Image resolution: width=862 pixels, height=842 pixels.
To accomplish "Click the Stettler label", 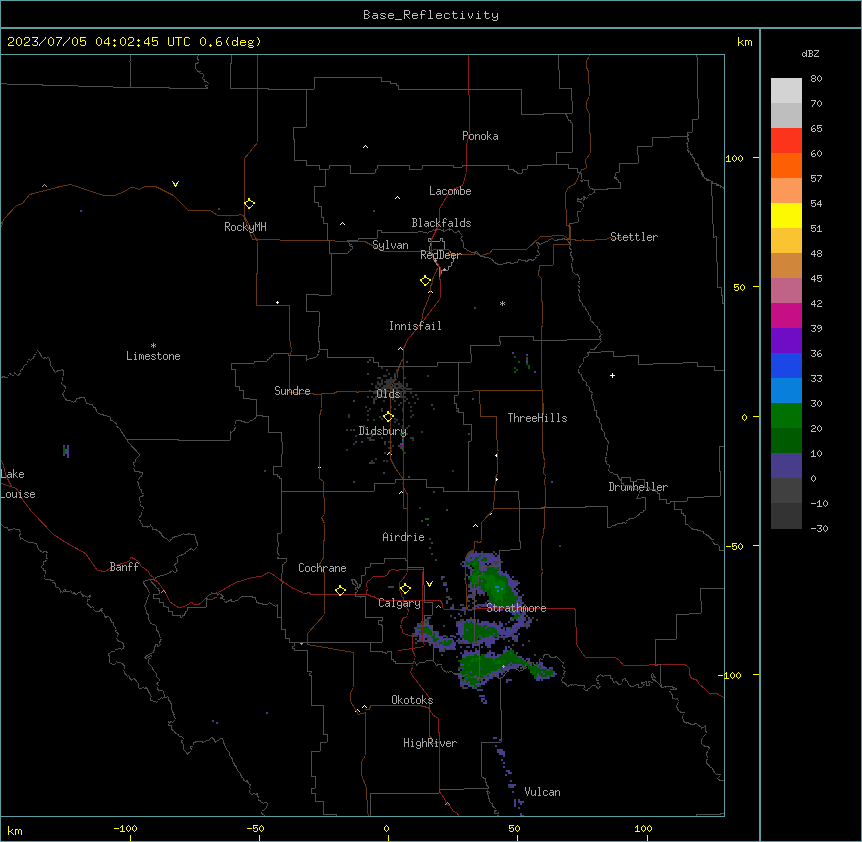I will coord(634,237).
